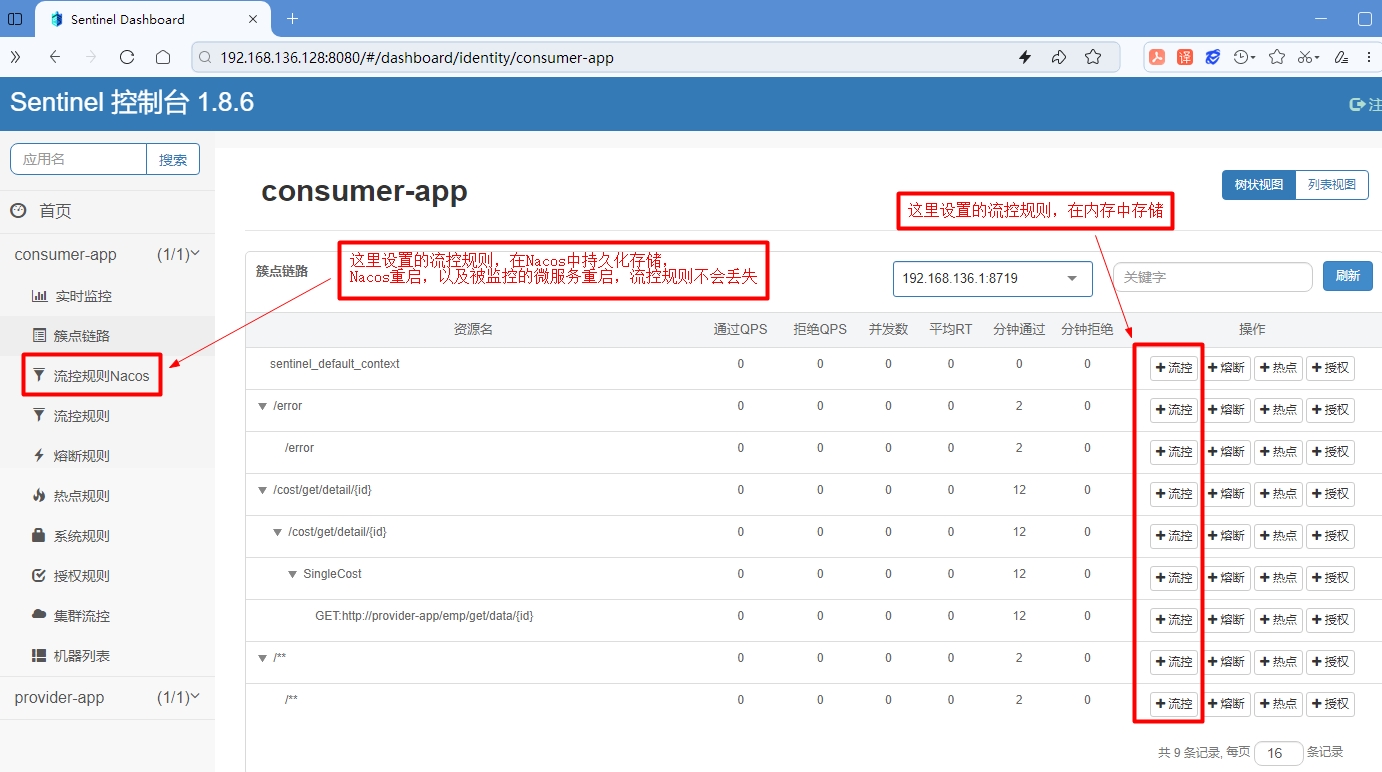Click the browser address bar URL
This screenshot has width=1382, height=772.
417,58
